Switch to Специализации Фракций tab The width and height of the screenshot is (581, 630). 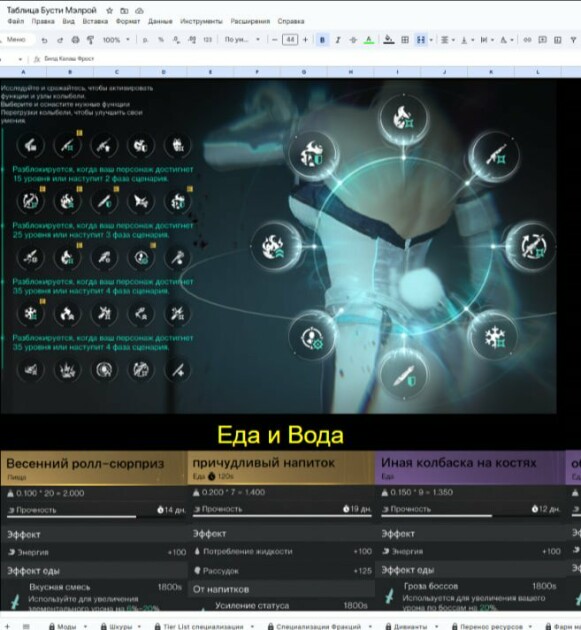[319, 626]
